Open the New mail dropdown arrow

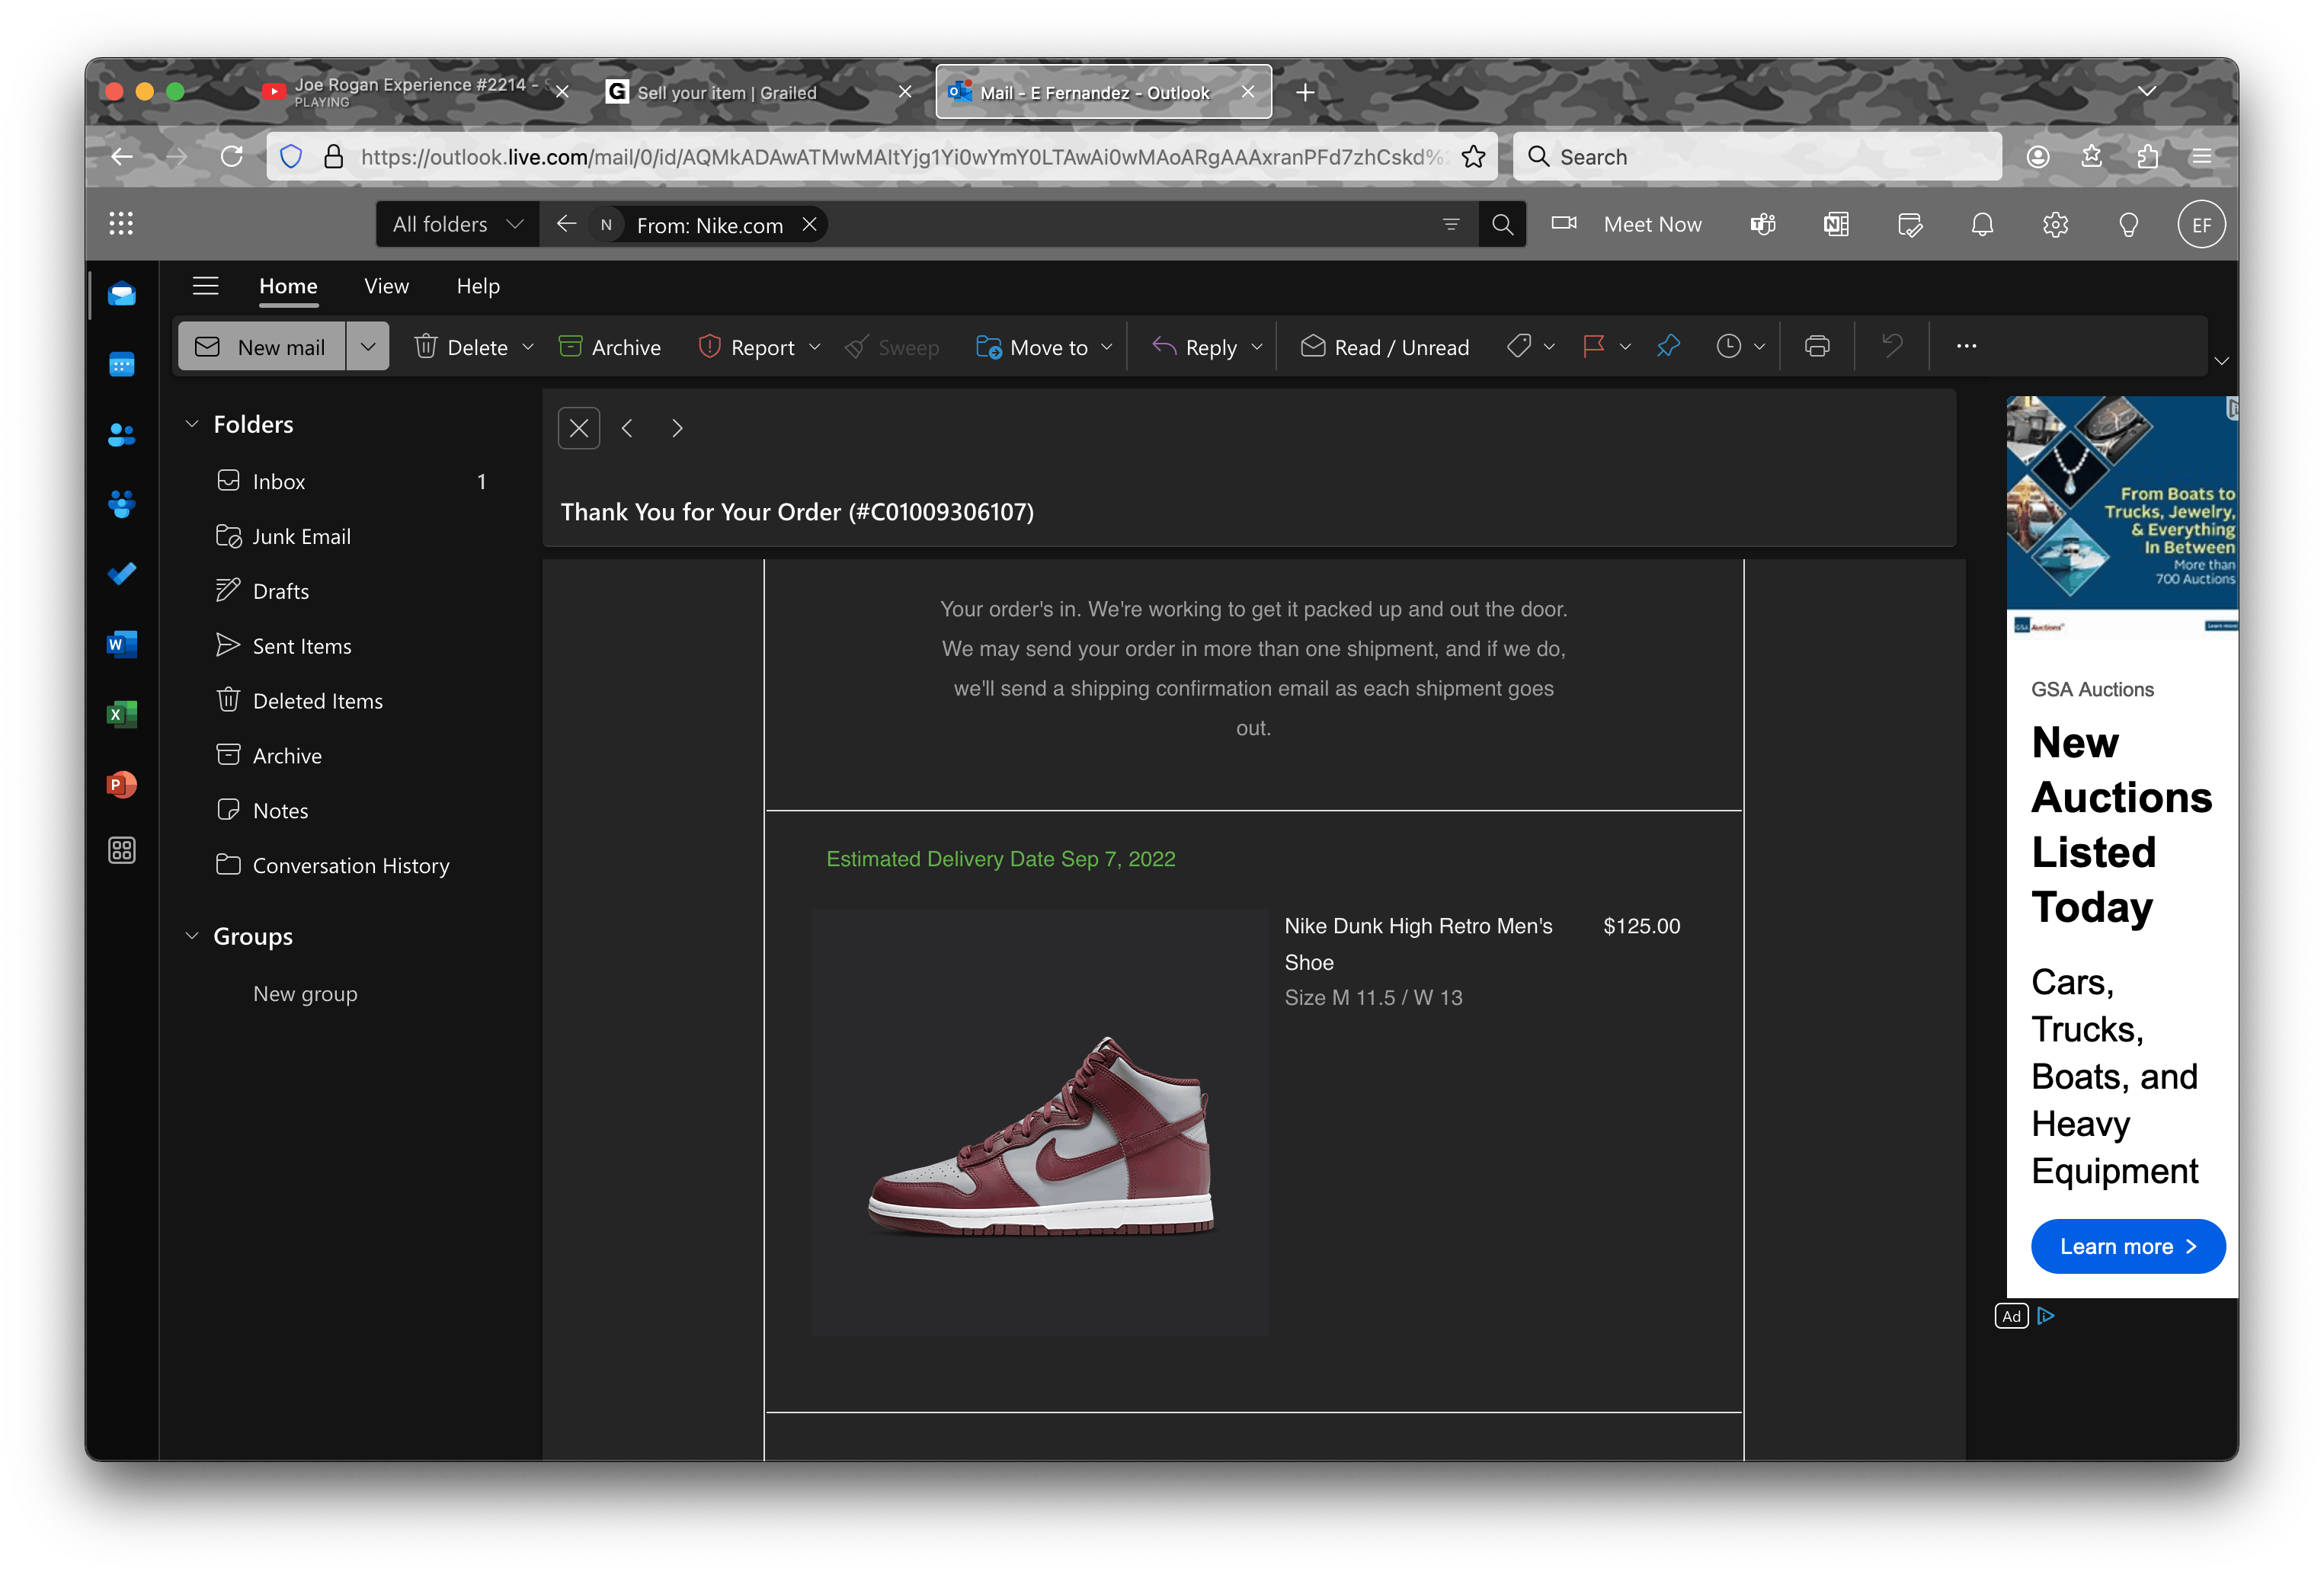point(368,347)
